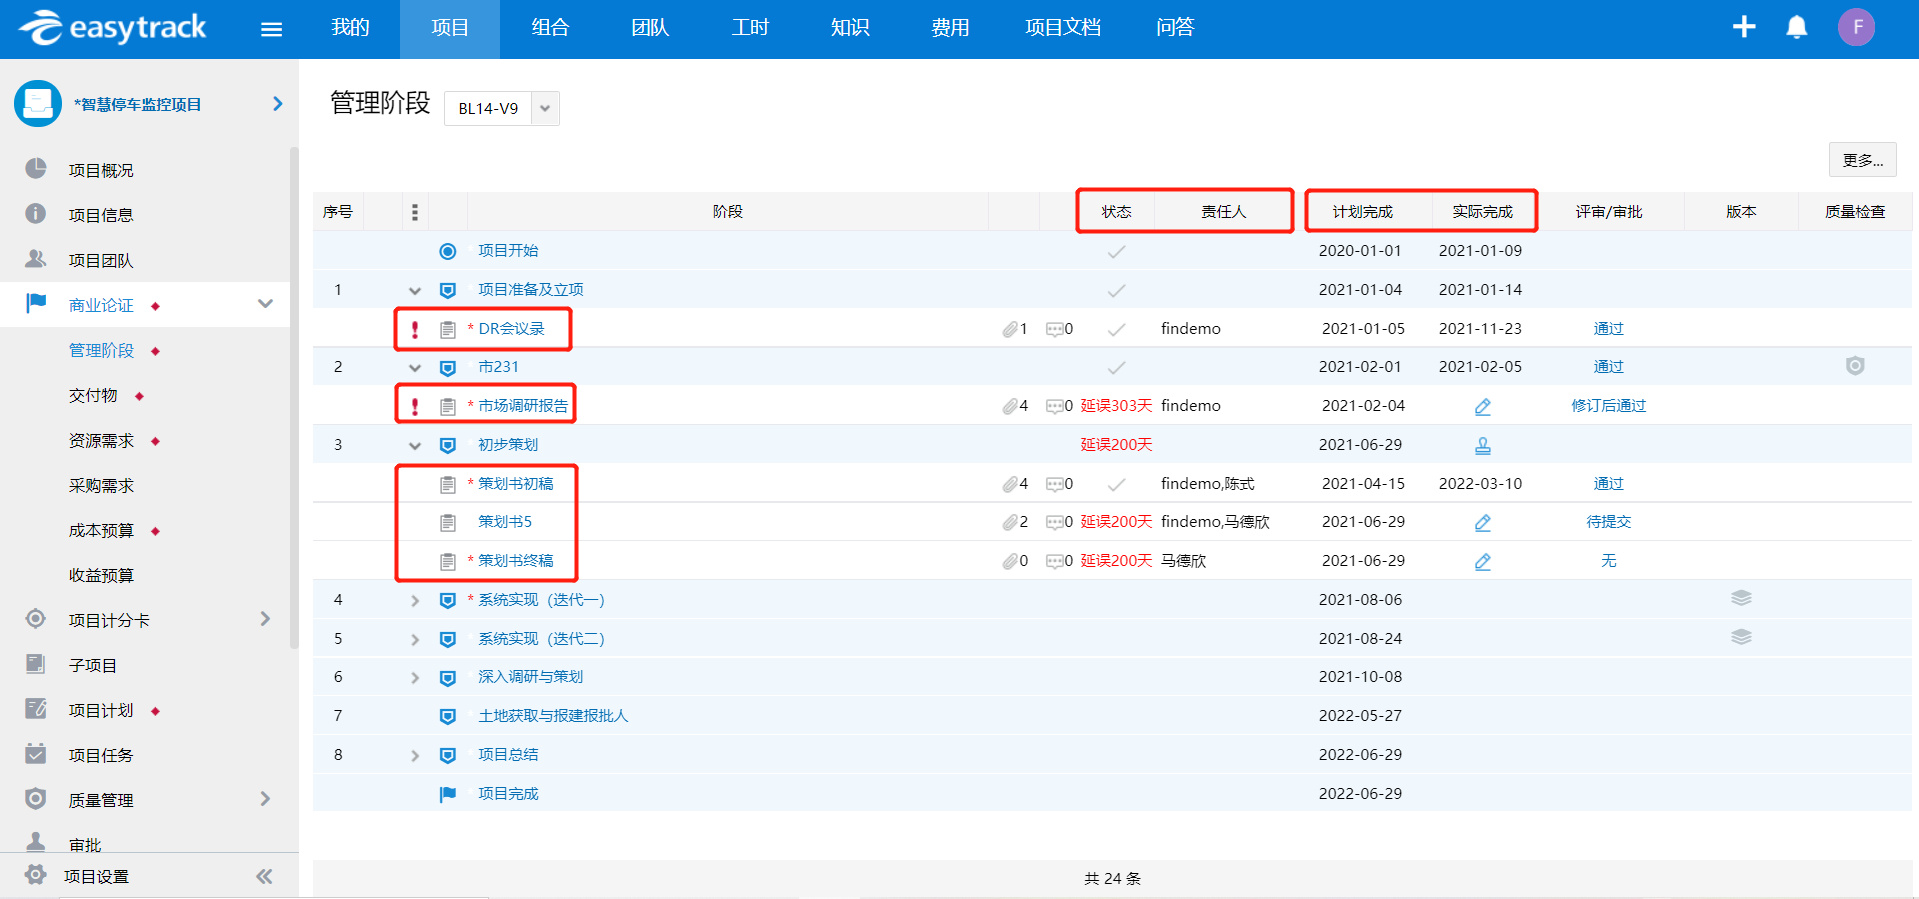The width and height of the screenshot is (1919, 899).
Task: Click 待提交 review status link
Action: click(1608, 522)
